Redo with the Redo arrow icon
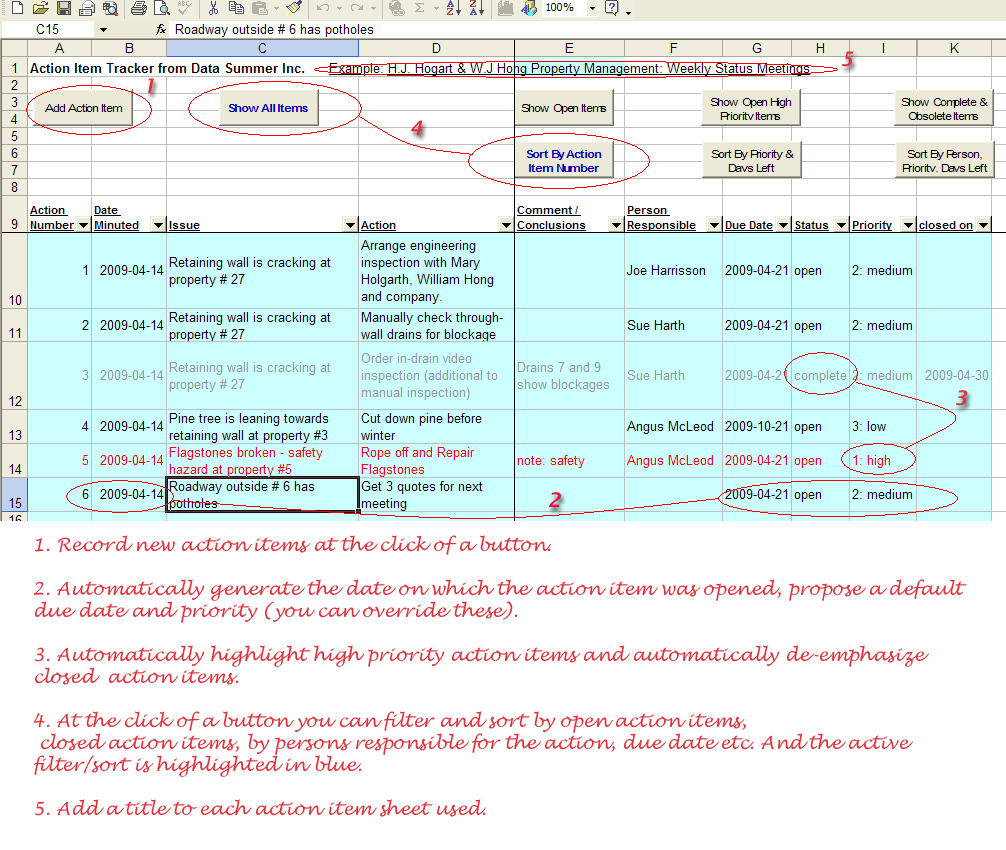The width and height of the screenshot is (1006, 850). tap(357, 8)
